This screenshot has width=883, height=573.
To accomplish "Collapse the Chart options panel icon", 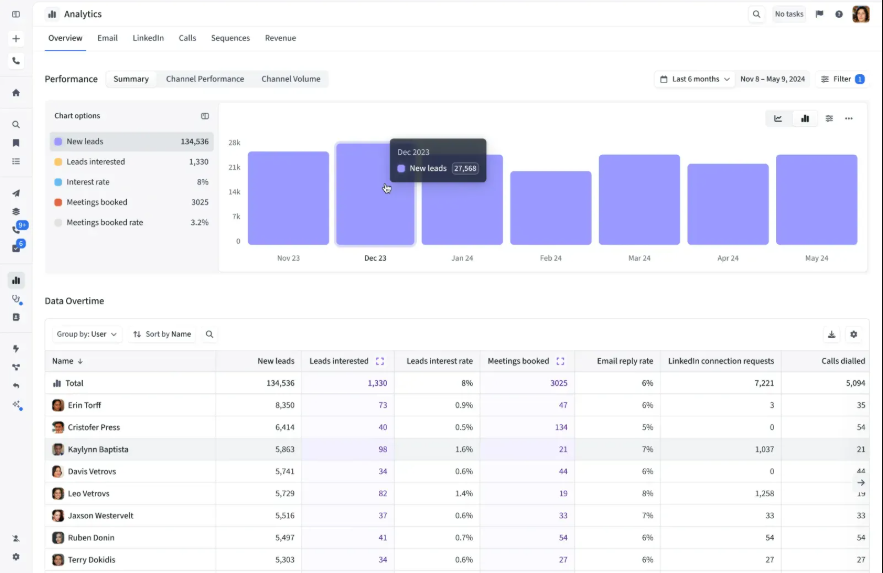I will pyautogui.click(x=205, y=116).
